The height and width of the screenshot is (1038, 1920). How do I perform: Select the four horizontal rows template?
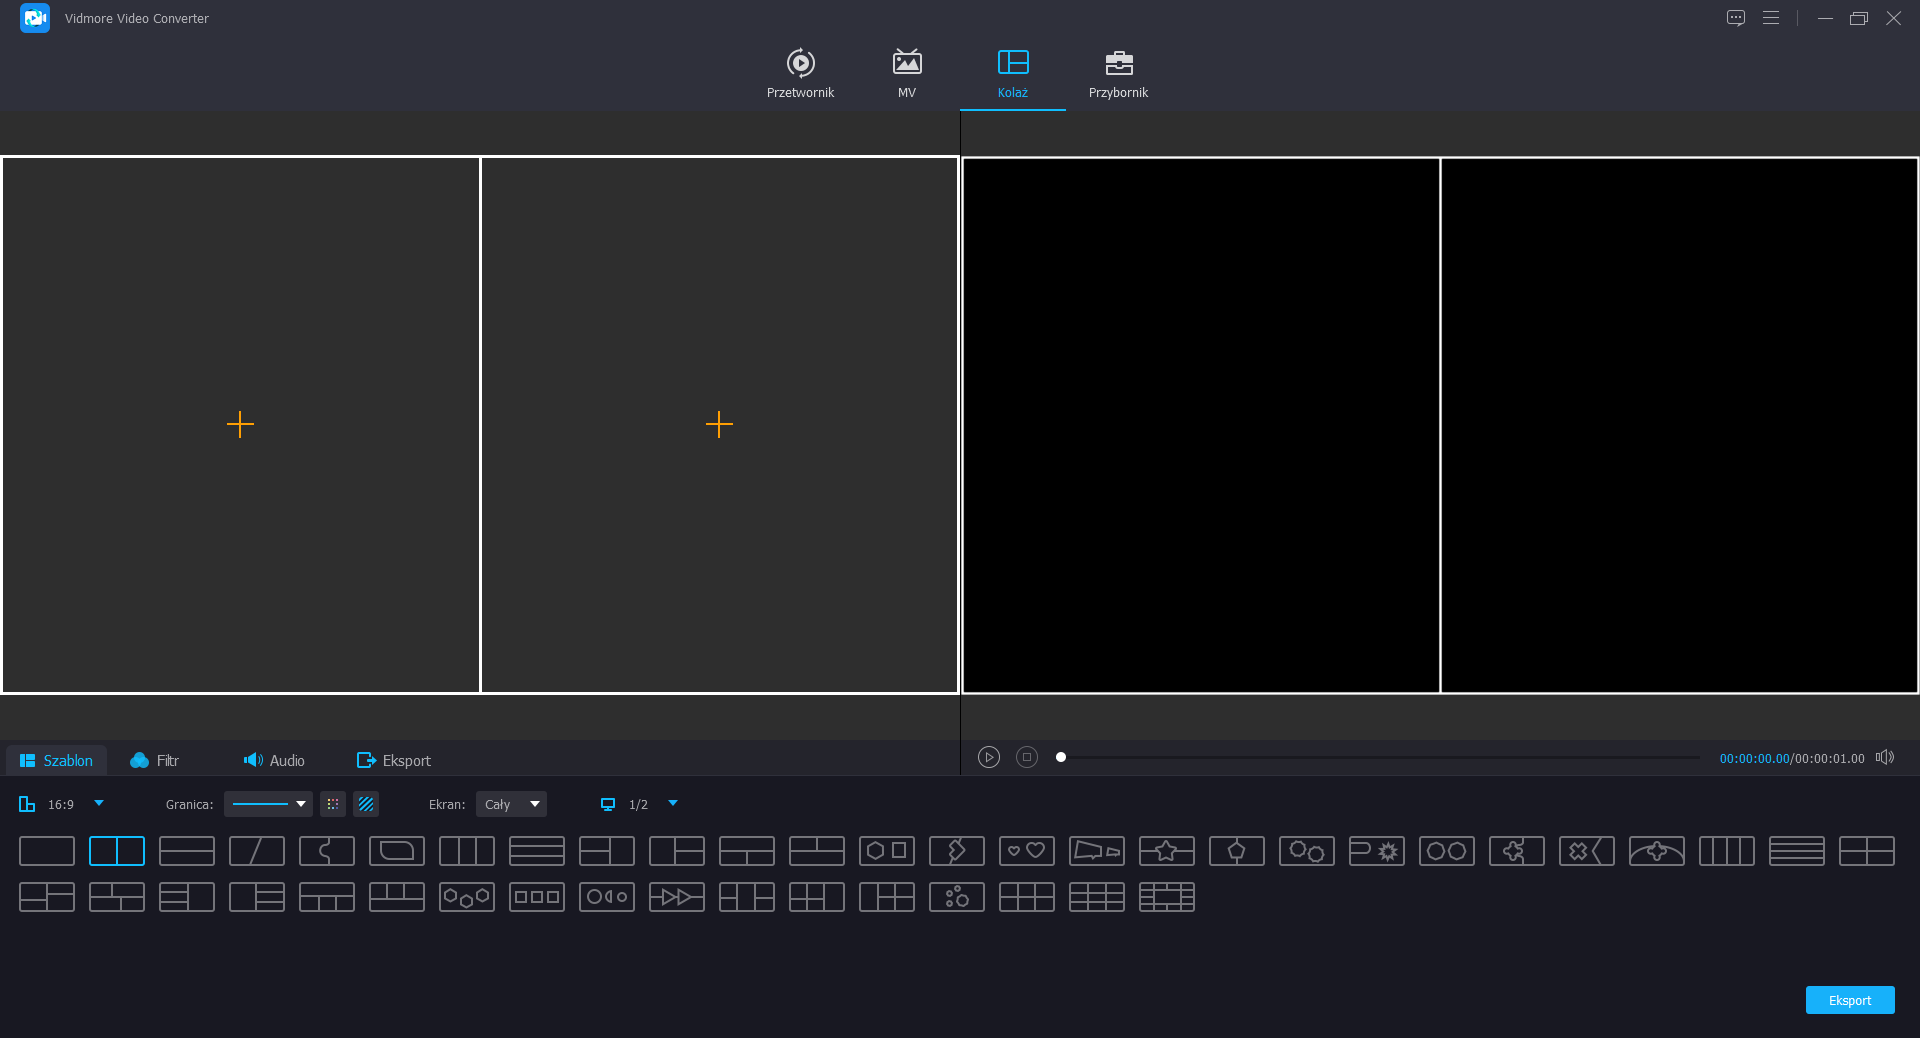(1797, 851)
